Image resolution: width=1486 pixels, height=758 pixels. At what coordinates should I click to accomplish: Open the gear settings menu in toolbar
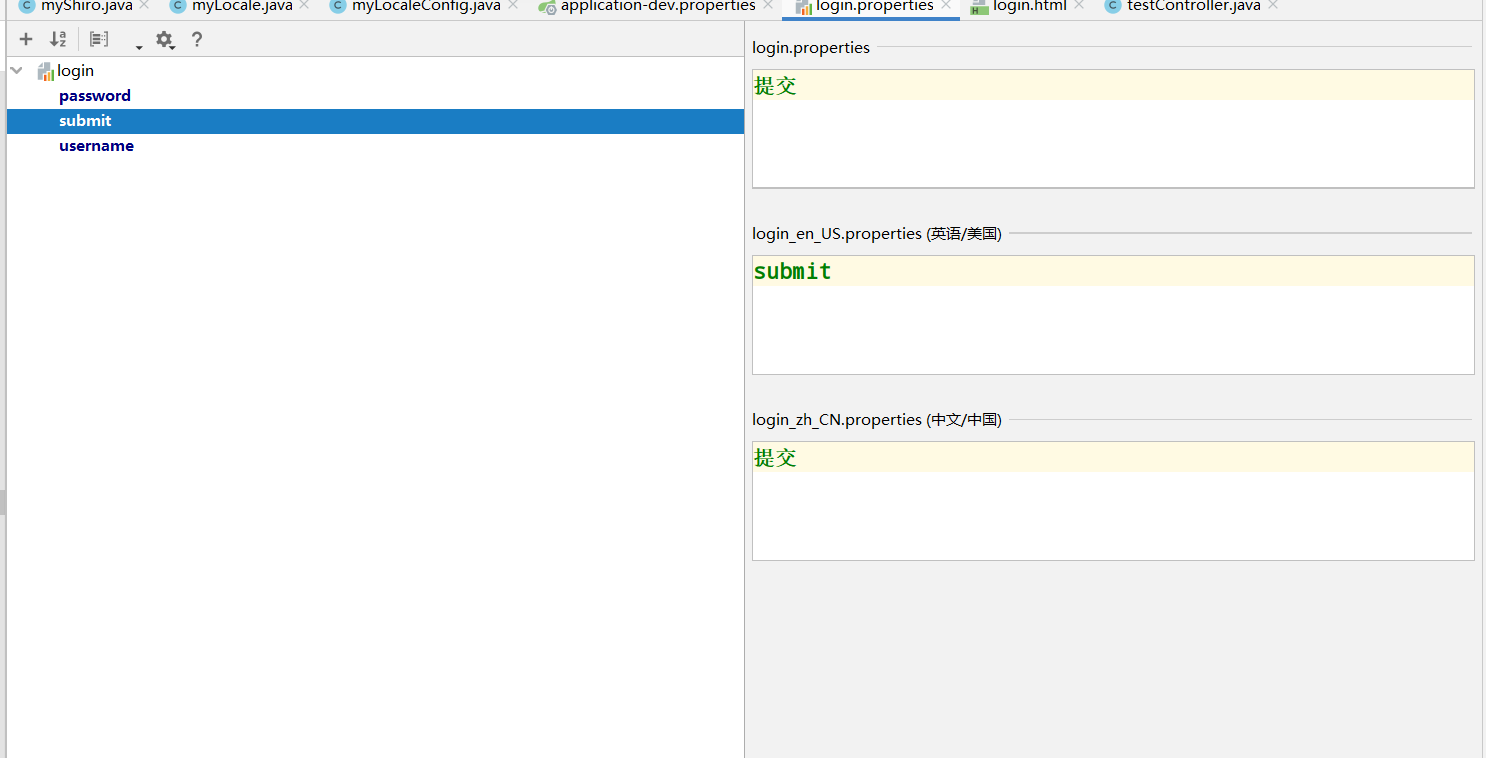click(x=165, y=40)
